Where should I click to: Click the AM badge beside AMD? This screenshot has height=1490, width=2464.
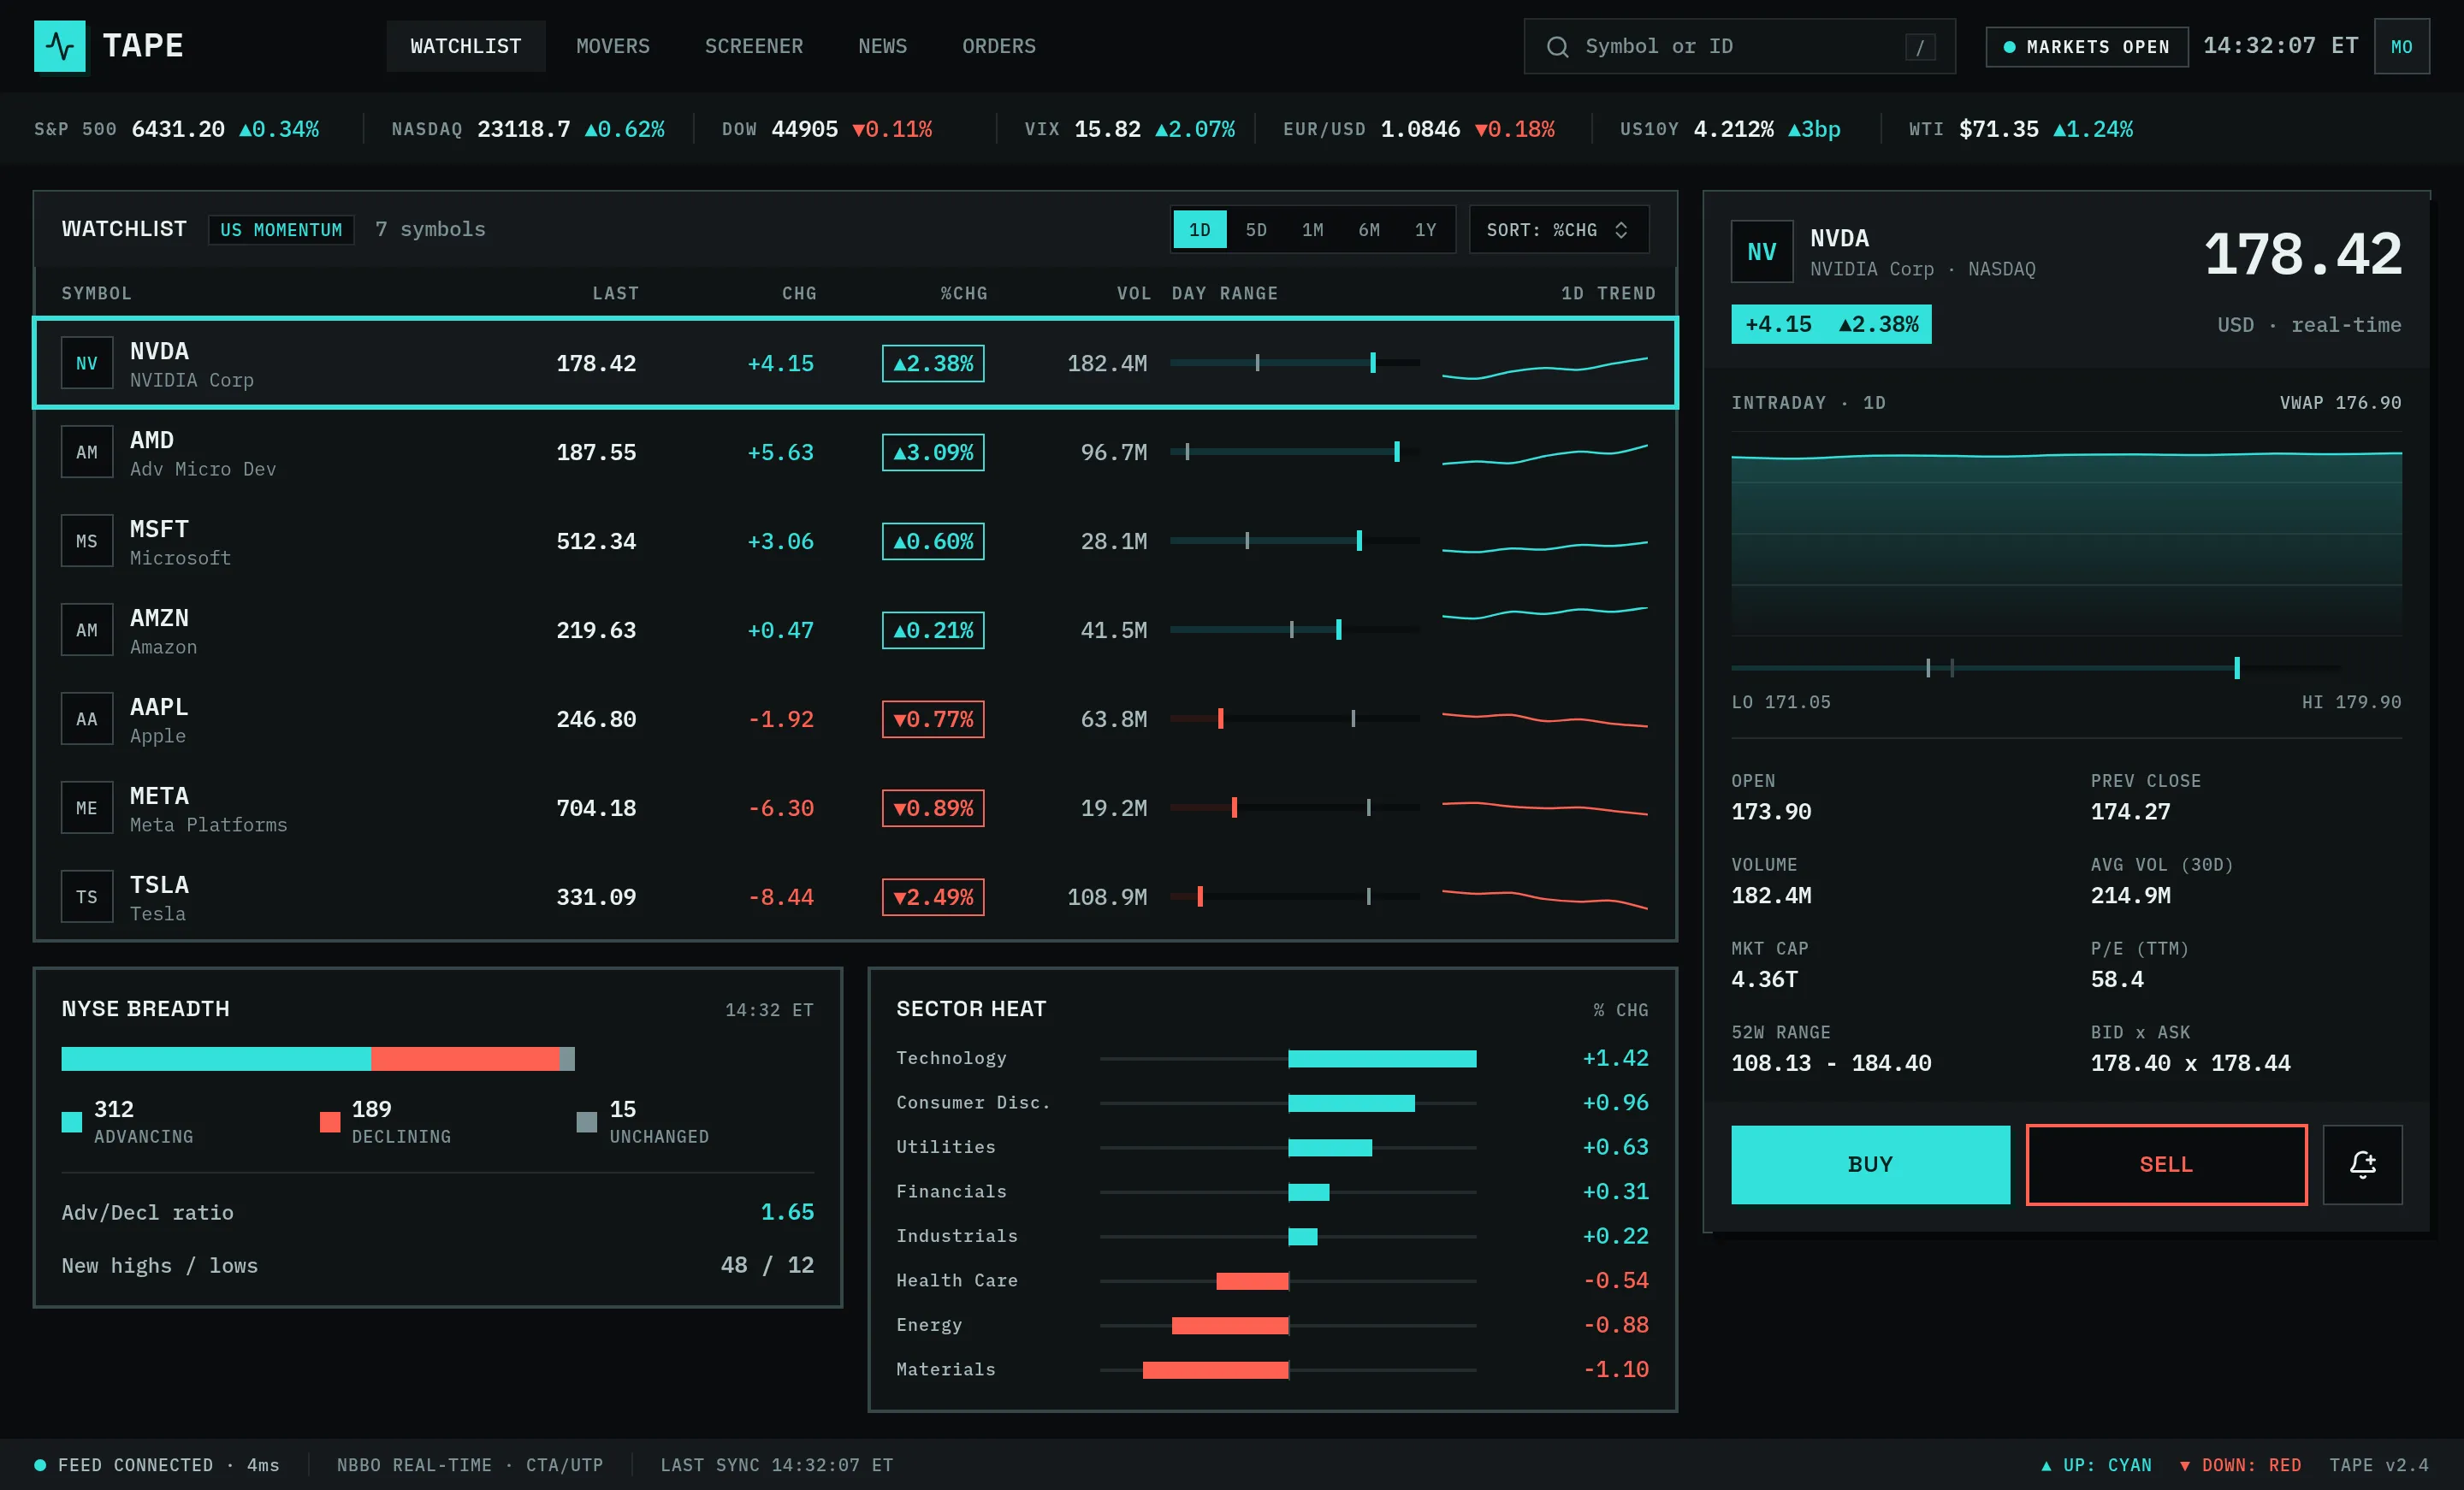(87, 452)
